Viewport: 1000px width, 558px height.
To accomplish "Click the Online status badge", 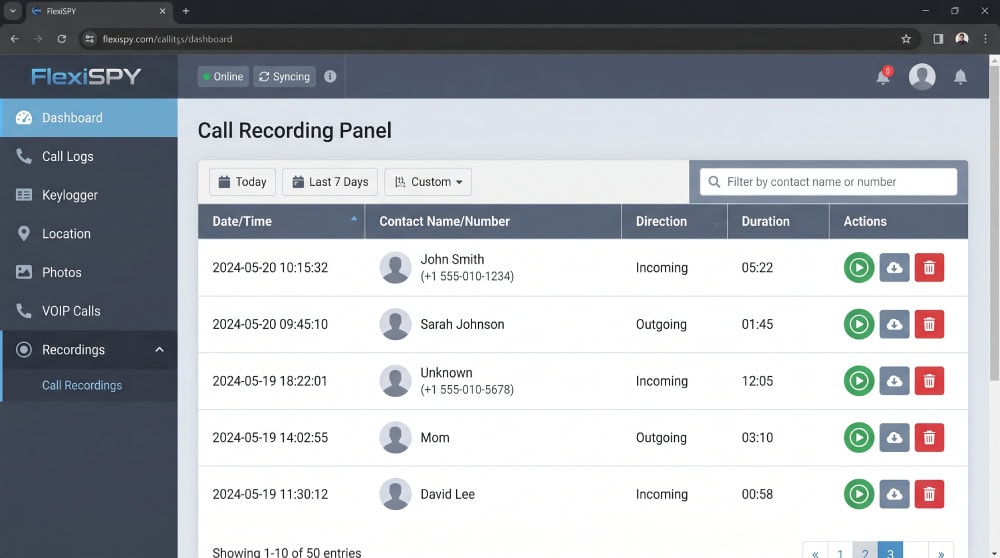I will 223,77.
